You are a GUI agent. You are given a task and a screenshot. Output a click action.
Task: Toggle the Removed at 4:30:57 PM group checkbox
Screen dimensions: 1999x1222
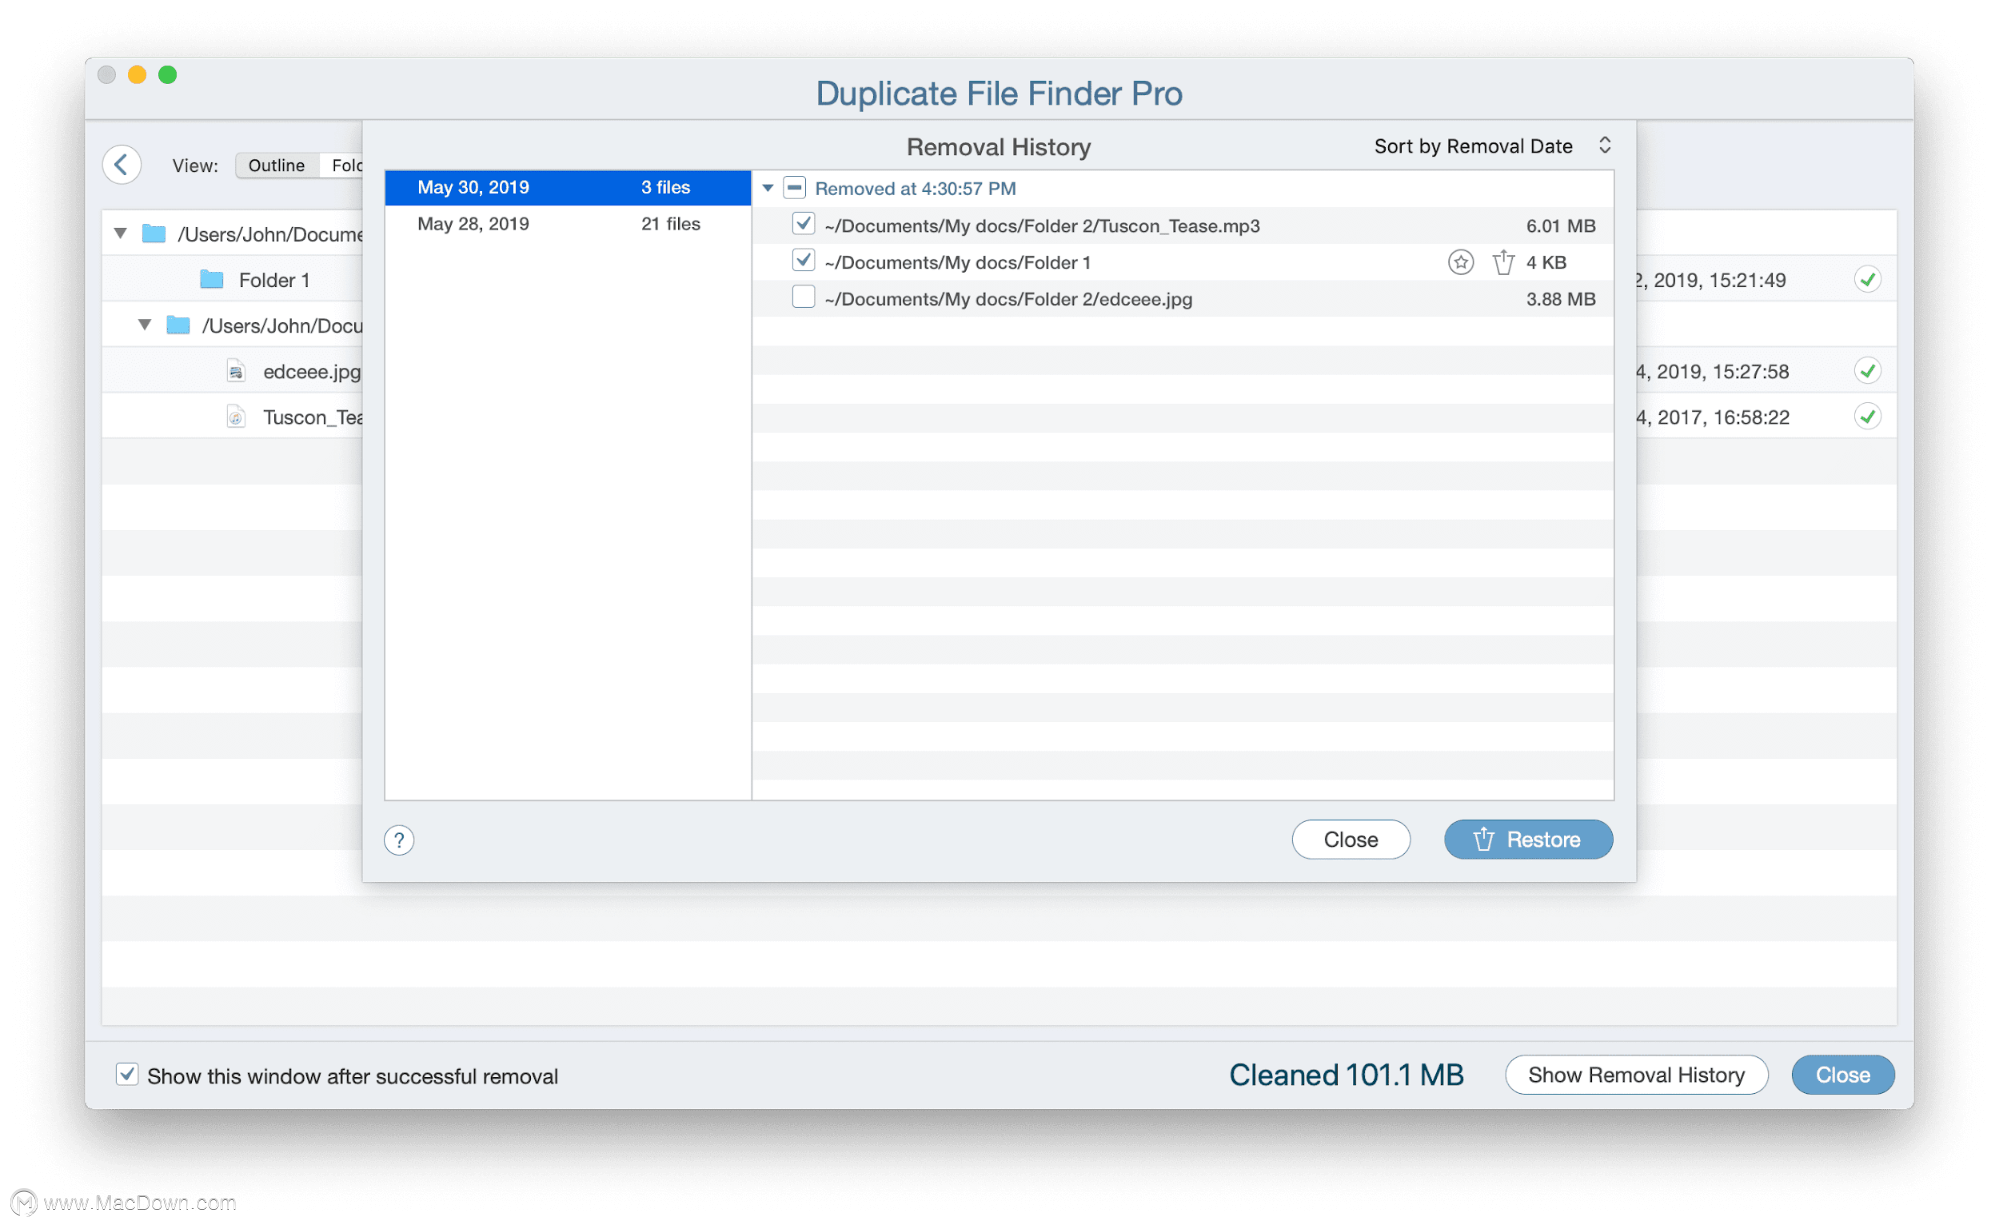coord(794,187)
